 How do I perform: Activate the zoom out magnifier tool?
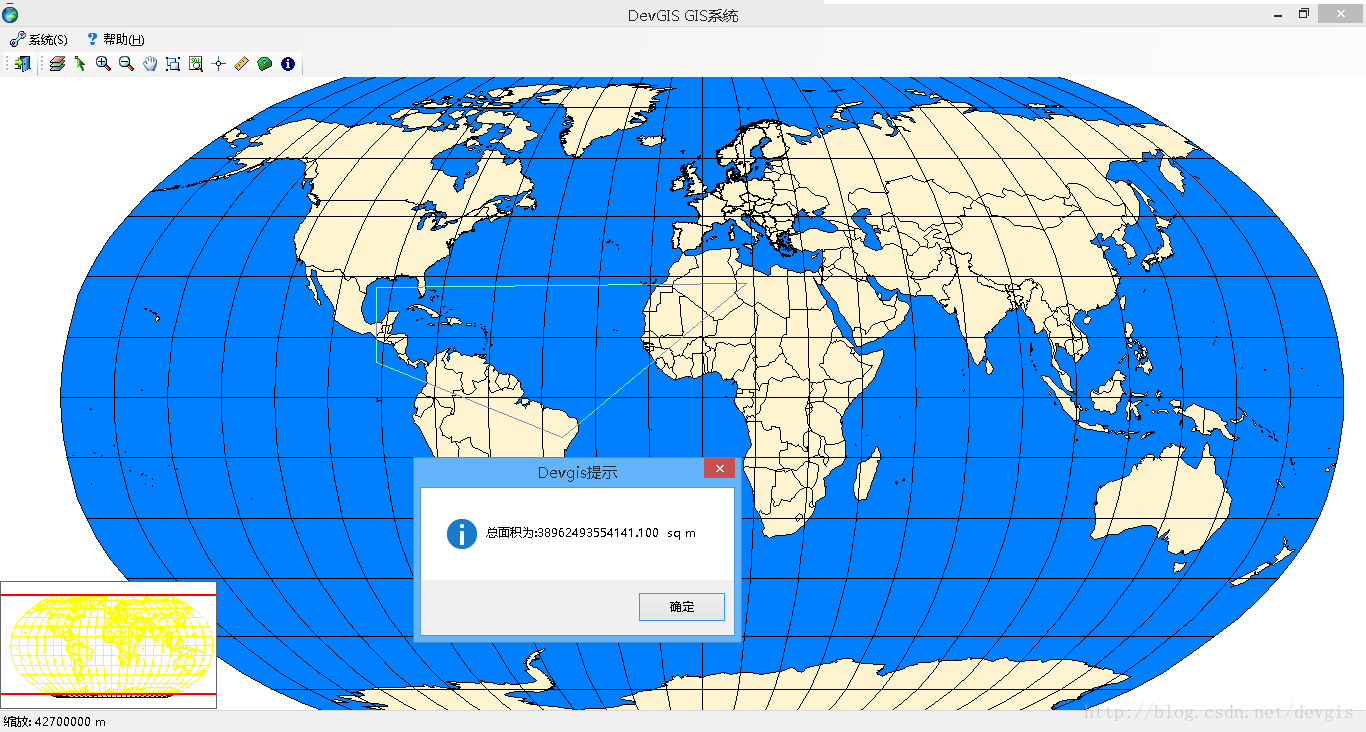pyautogui.click(x=126, y=64)
